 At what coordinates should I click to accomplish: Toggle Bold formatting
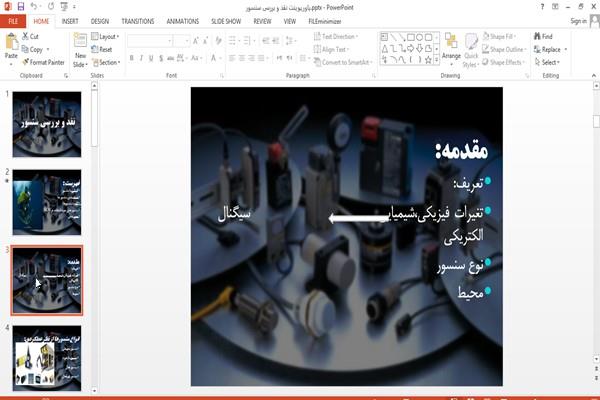coord(132,58)
